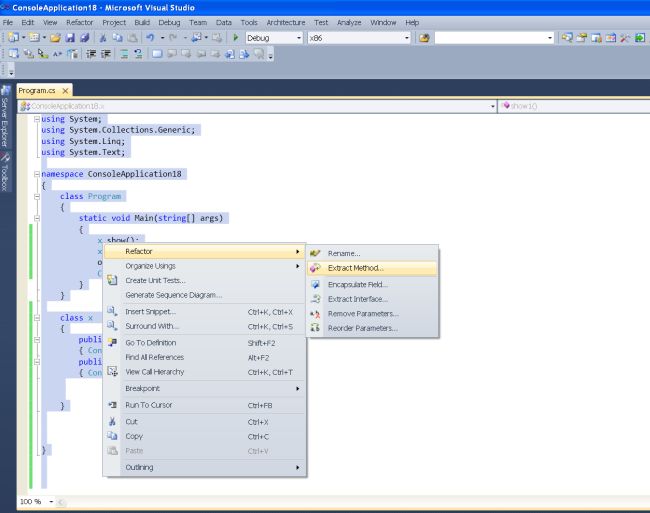The width and height of the screenshot is (650, 513).
Task: Expand the Organize Usings submenu
Action: point(205,266)
